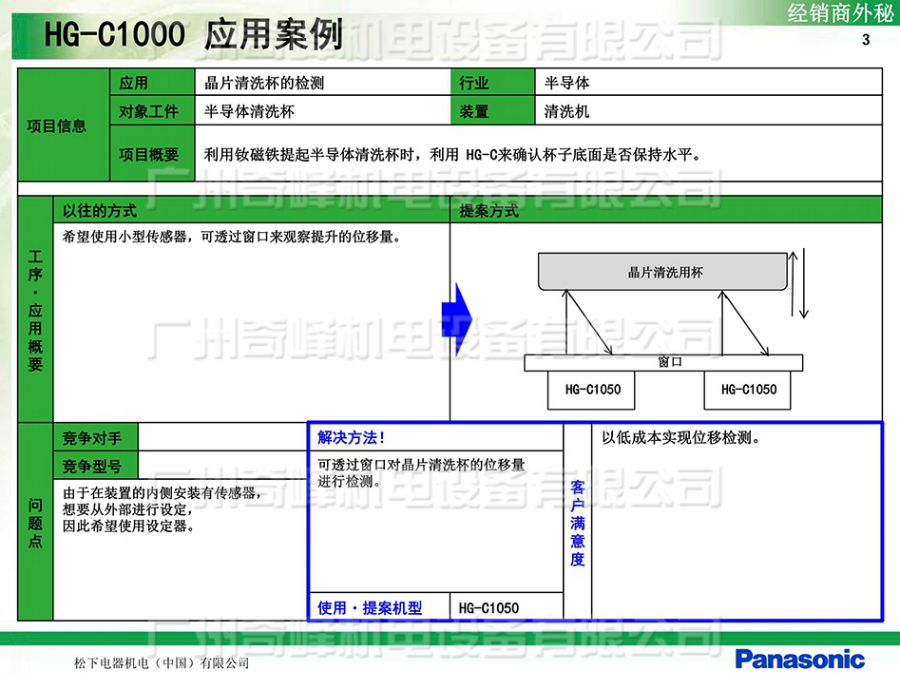Image resolution: width=900 pixels, height=674 pixels.
Task: Click the empty 竞争型号 value field
Action: [x=222, y=466]
